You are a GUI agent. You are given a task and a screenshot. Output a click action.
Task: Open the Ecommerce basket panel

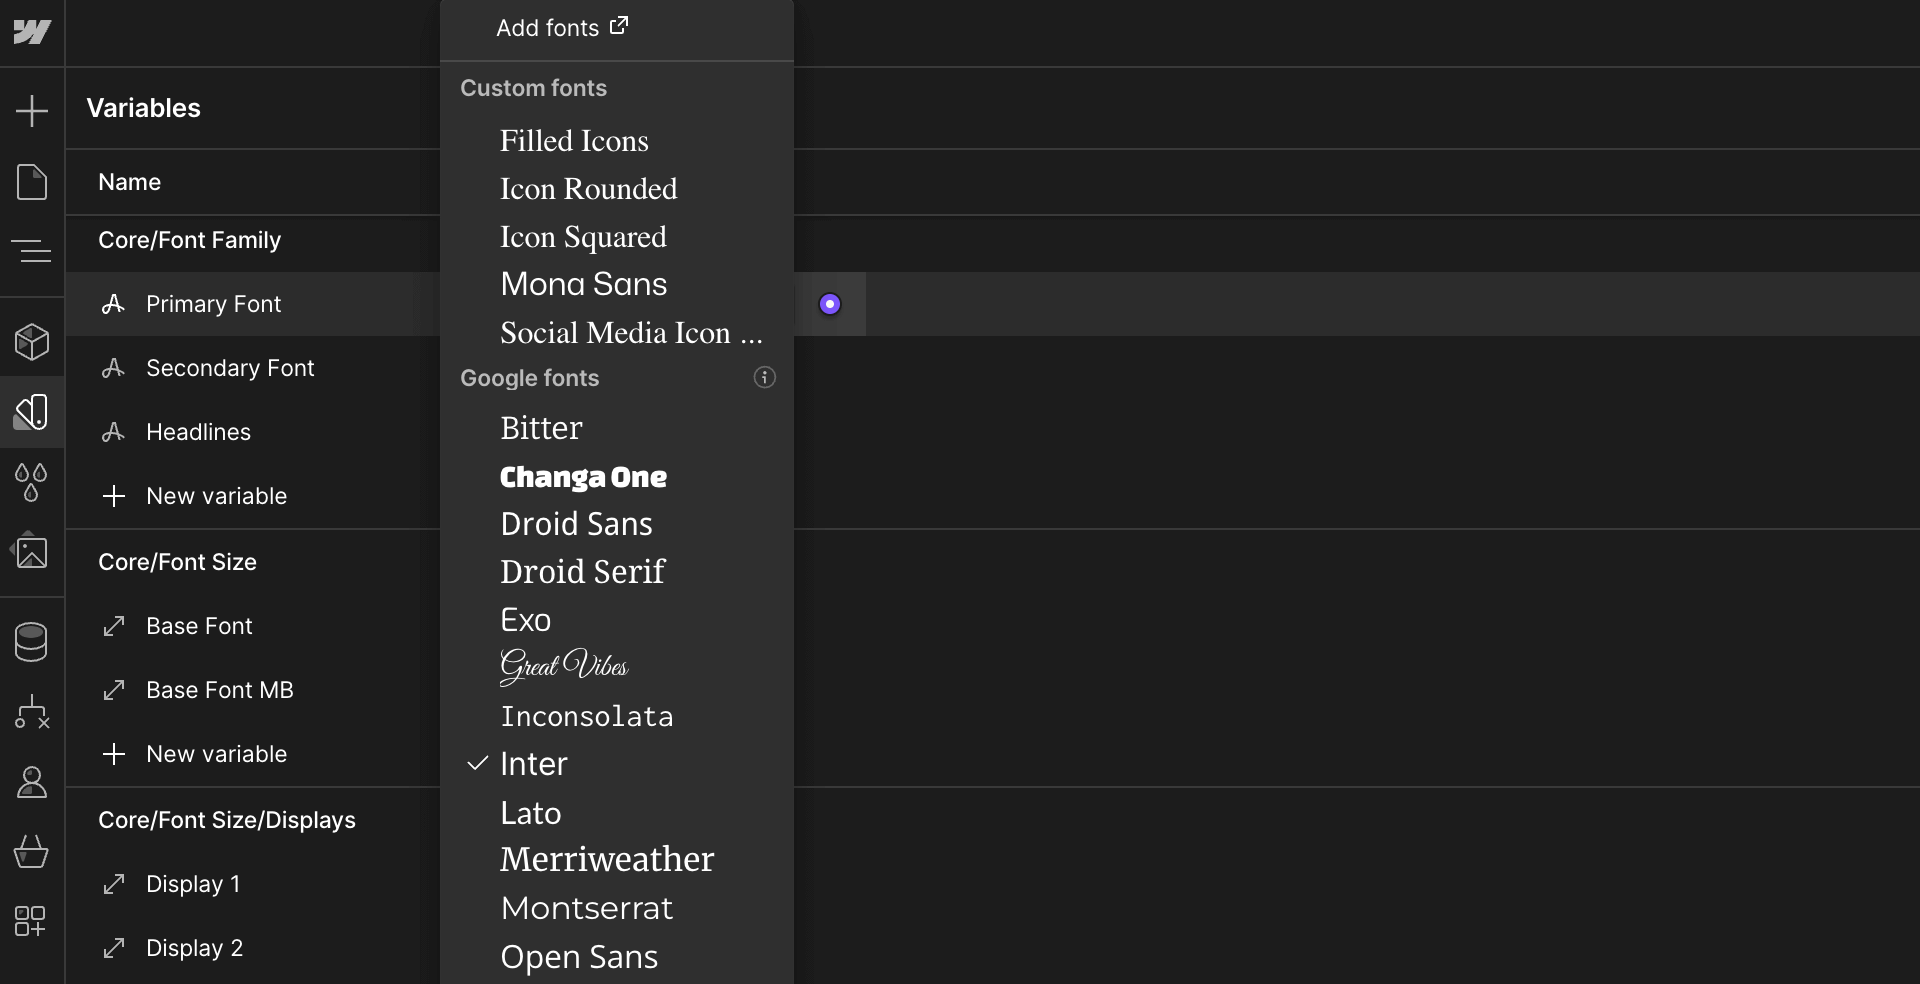32,852
